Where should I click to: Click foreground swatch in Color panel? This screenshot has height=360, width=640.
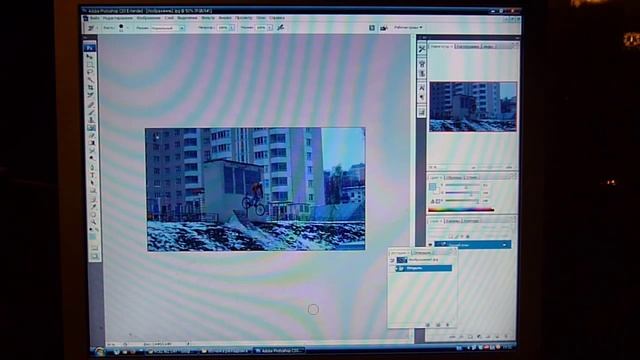tap(432, 187)
